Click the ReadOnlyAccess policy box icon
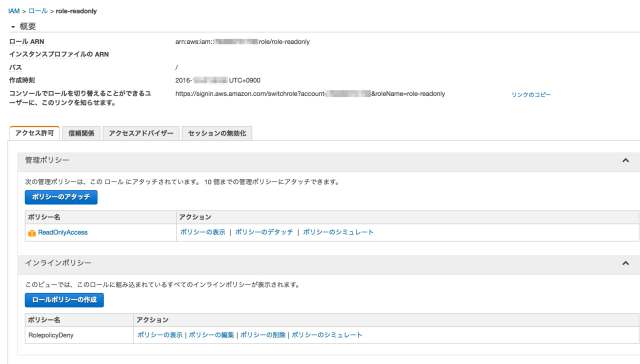Image resolution: width=640 pixels, height=364 pixels. [x=32, y=233]
